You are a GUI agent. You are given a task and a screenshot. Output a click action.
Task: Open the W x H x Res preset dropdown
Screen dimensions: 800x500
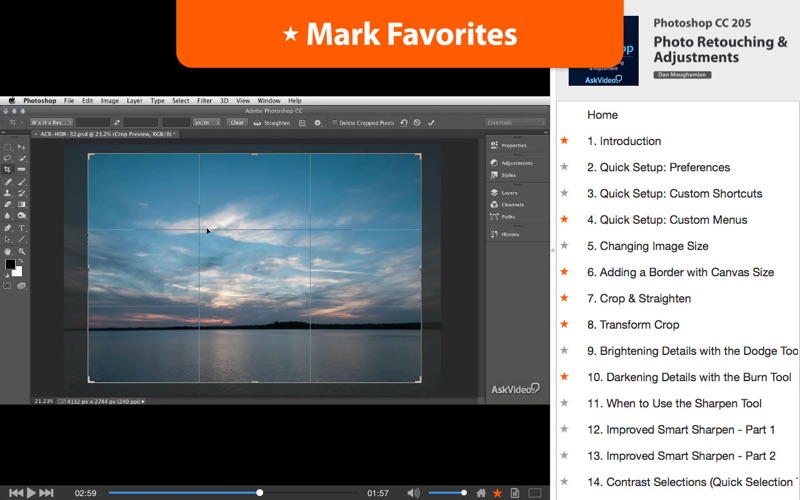pos(51,122)
